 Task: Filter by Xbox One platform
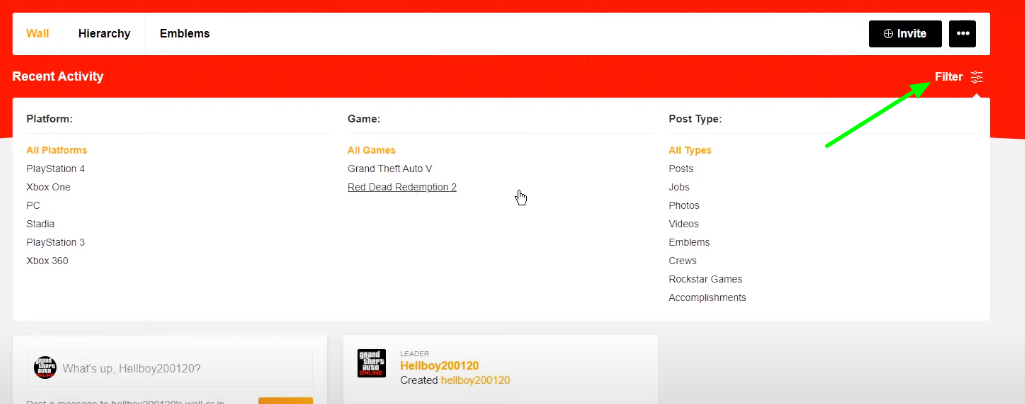click(48, 187)
